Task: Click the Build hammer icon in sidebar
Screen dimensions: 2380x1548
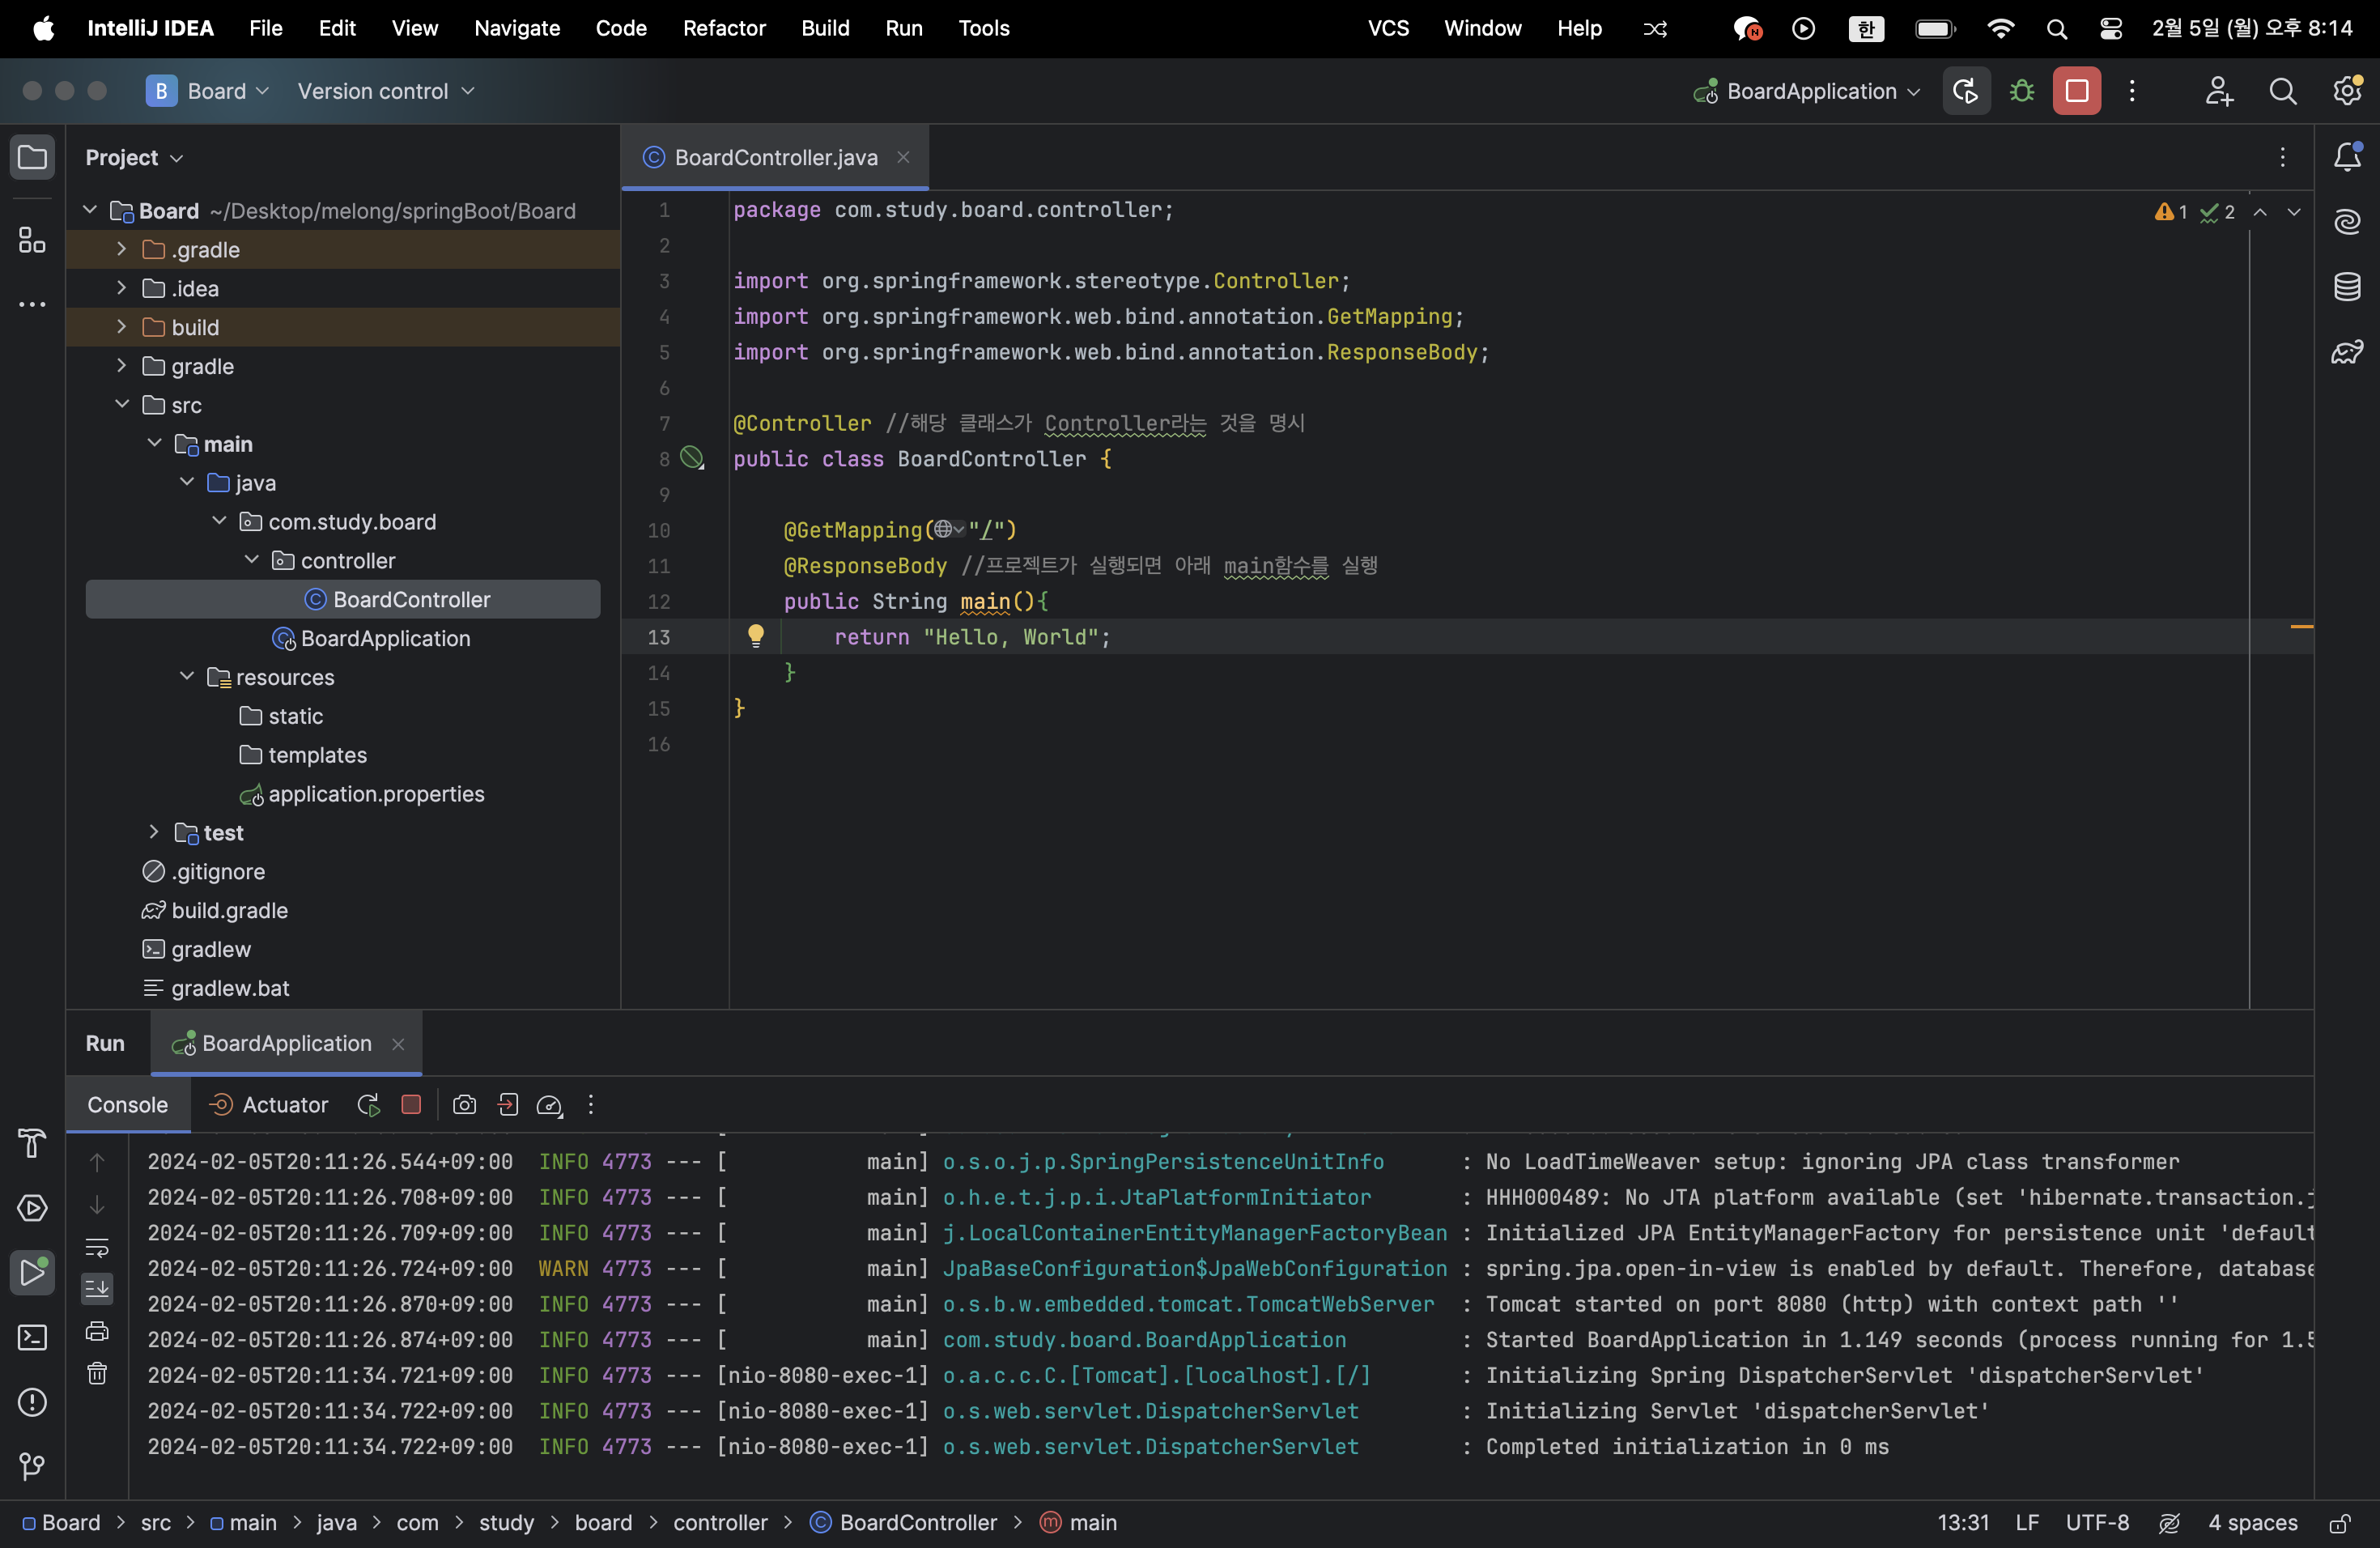Action: coord(32,1143)
